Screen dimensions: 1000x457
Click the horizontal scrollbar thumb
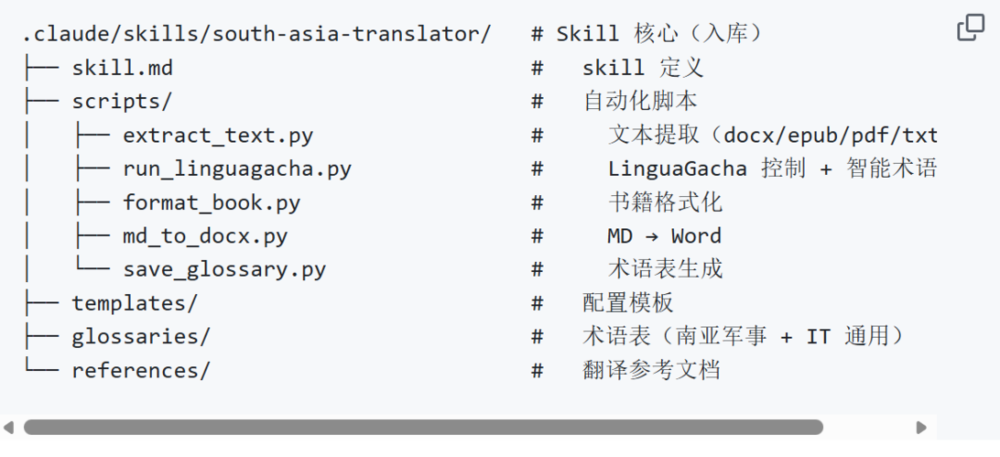pos(422,427)
